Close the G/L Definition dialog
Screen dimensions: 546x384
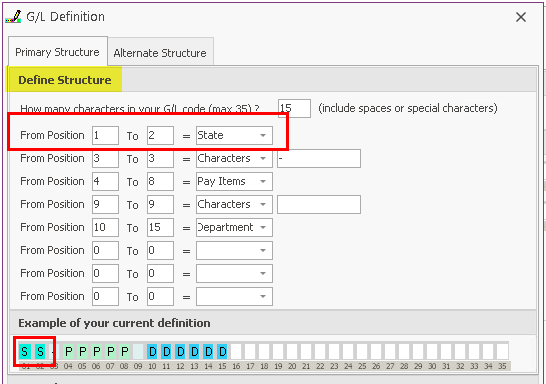pos(521,17)
